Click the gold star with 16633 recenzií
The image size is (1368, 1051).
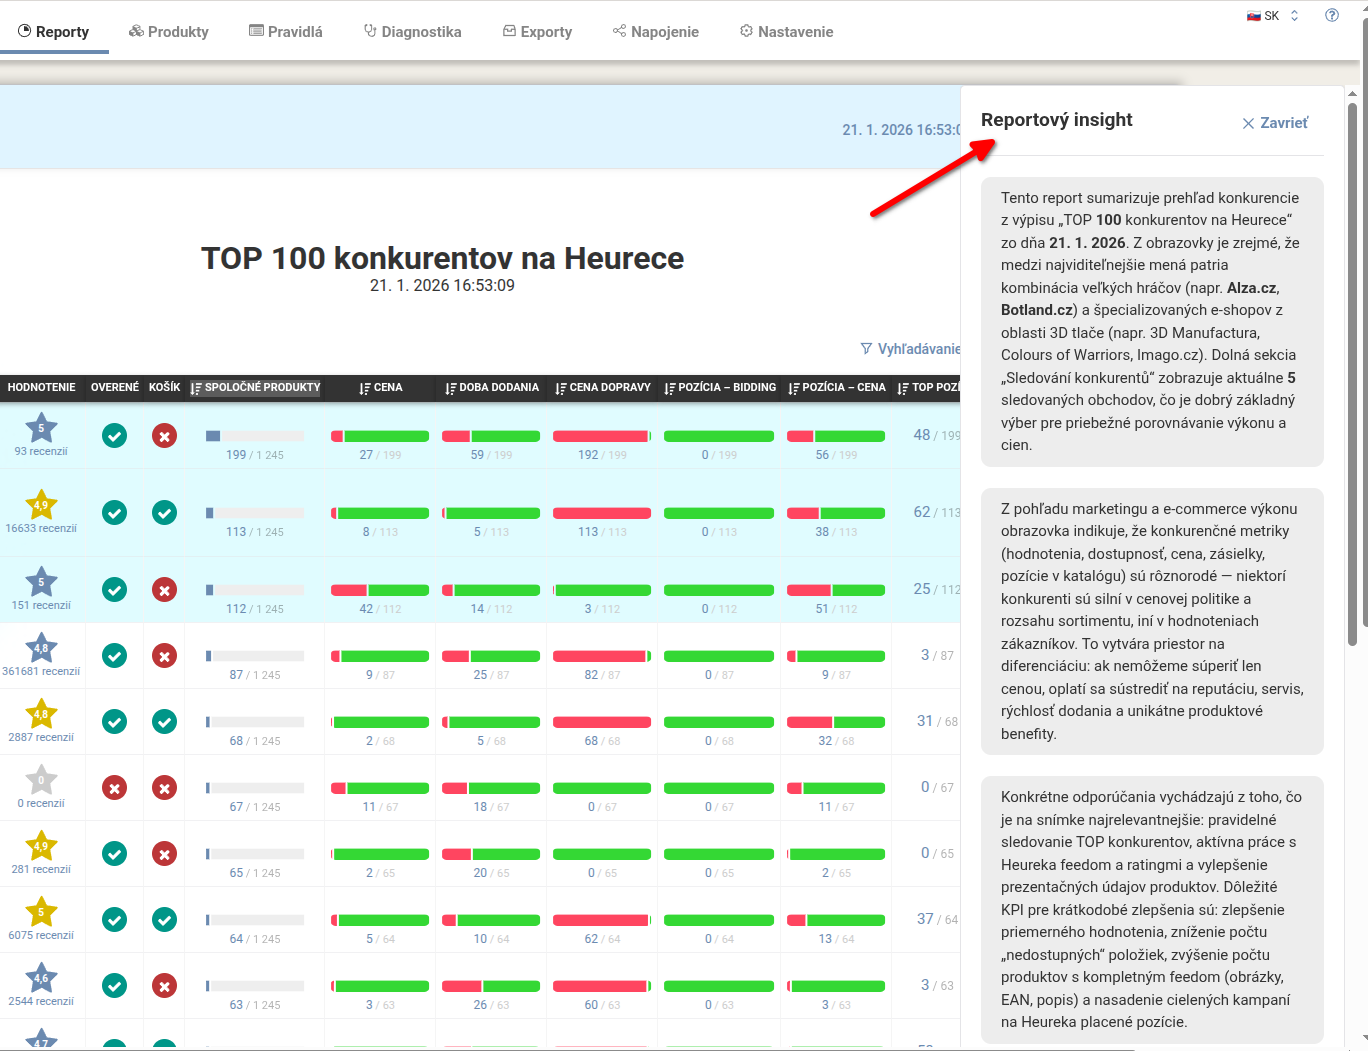(x=41, y=505)
